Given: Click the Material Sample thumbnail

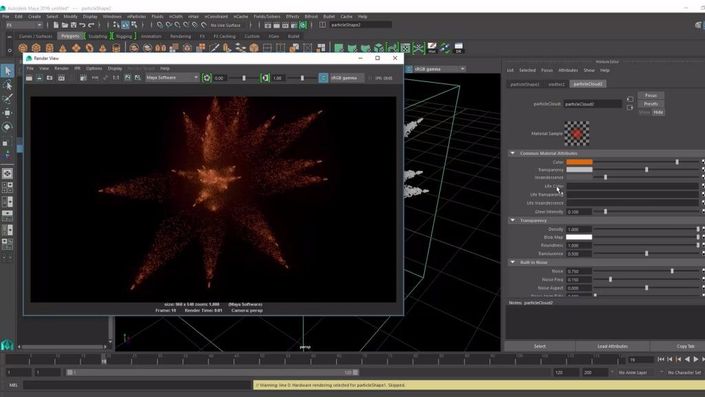Looking at the screenshot, I should (x=577, y=133).
